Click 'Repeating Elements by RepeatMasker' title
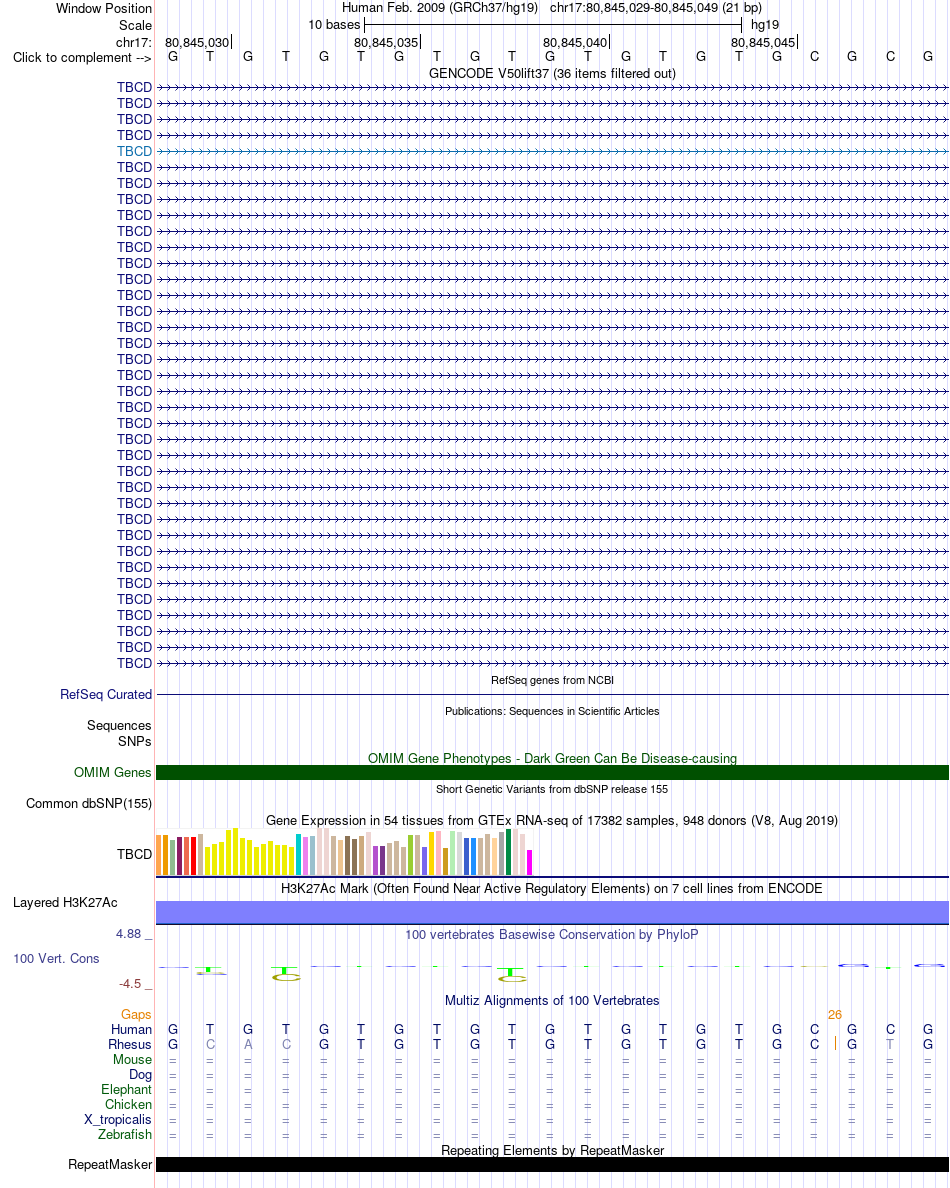 552,1151
